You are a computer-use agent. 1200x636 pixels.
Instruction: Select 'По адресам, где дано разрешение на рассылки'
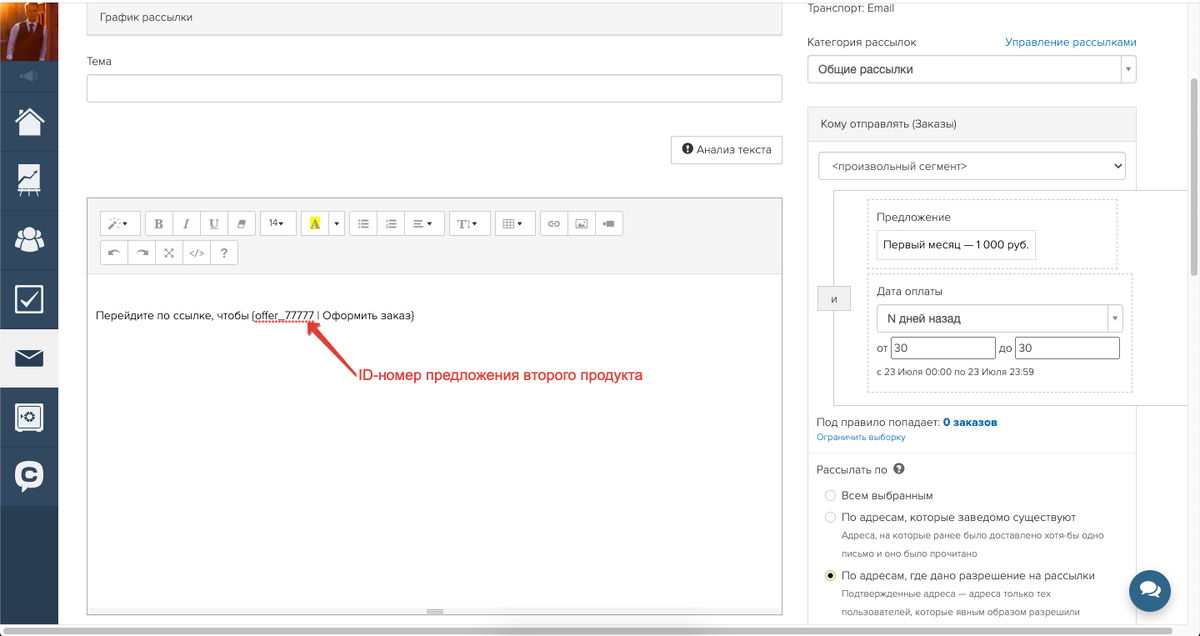pos(830,576)
